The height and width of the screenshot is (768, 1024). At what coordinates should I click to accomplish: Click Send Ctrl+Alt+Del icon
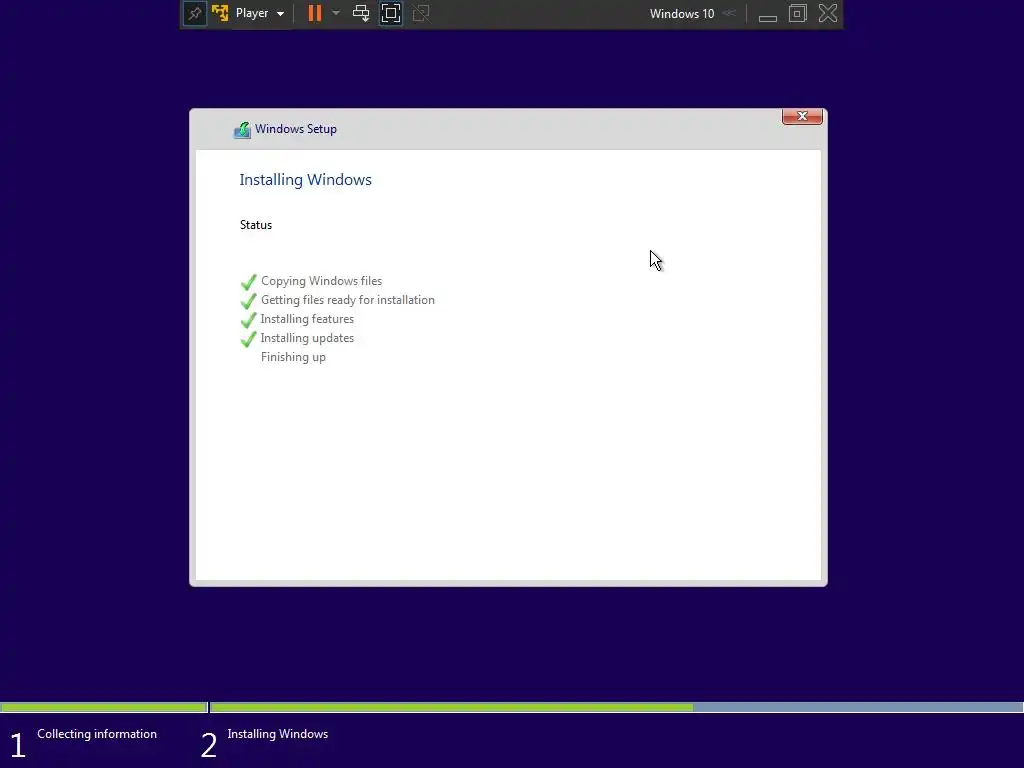[360, 13]
